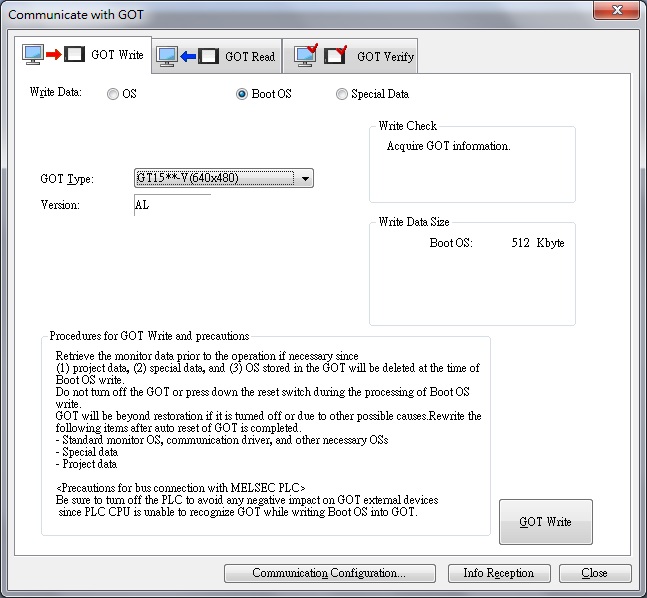Click the Close button at bottom right
The height and width of the screenshot is (598, 647).
pyautogui.click(x=594, y=573)
